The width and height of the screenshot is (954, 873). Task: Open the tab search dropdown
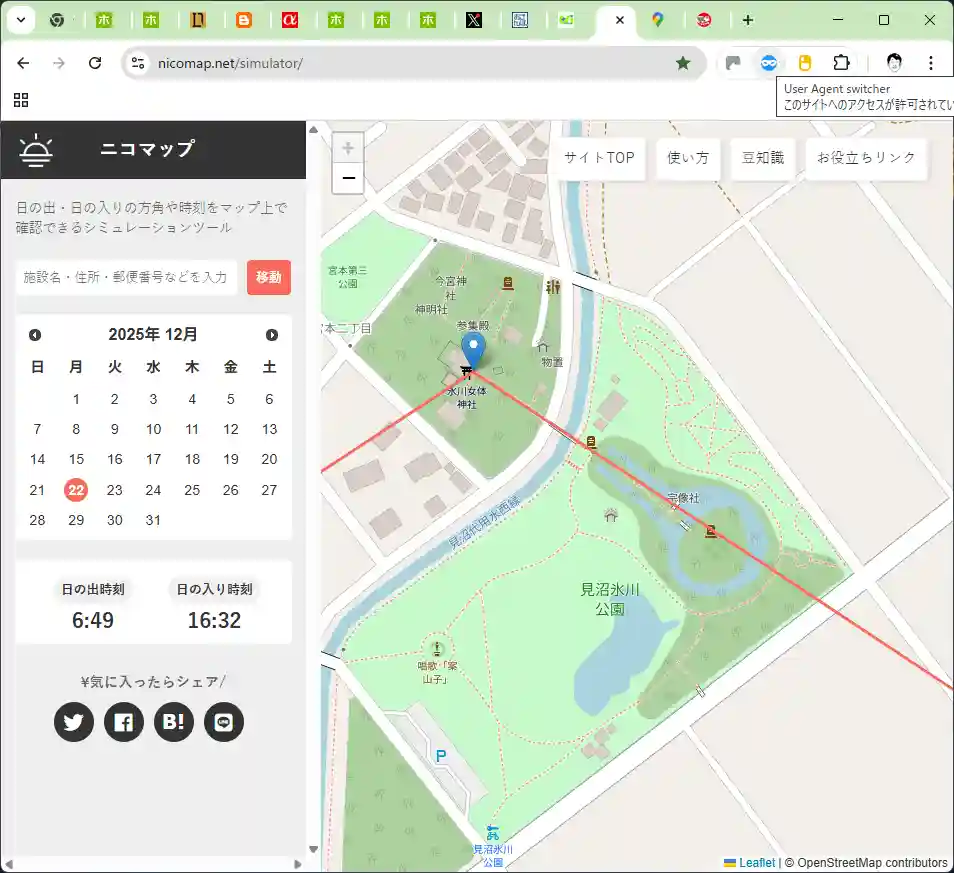pyautogui.click(x=20, y=20)
